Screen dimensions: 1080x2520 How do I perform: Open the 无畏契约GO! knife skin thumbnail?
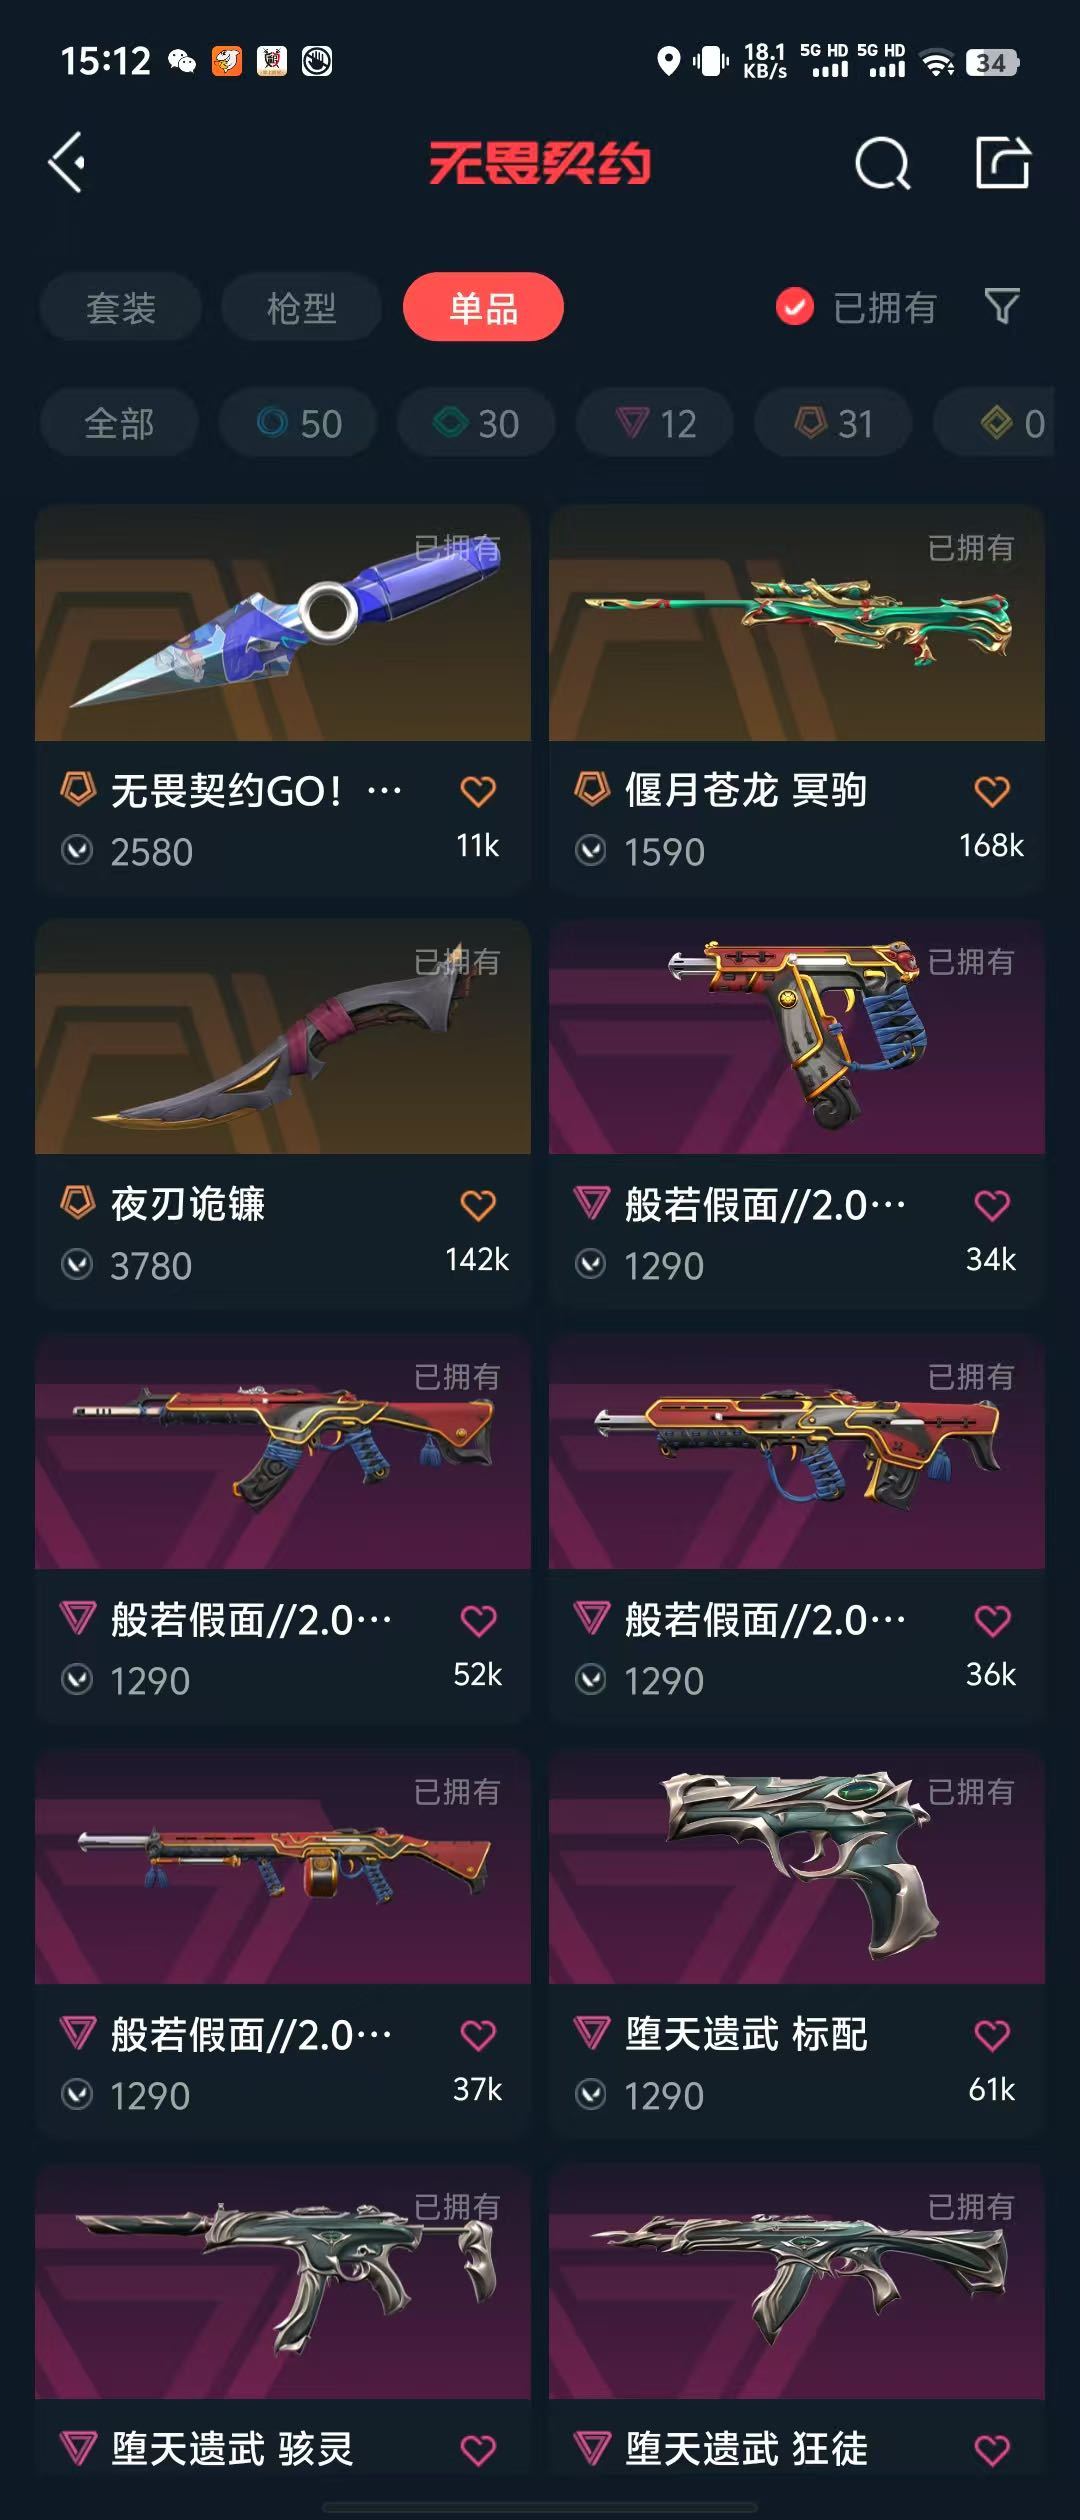pyautogui.click(x=283, y=622)
